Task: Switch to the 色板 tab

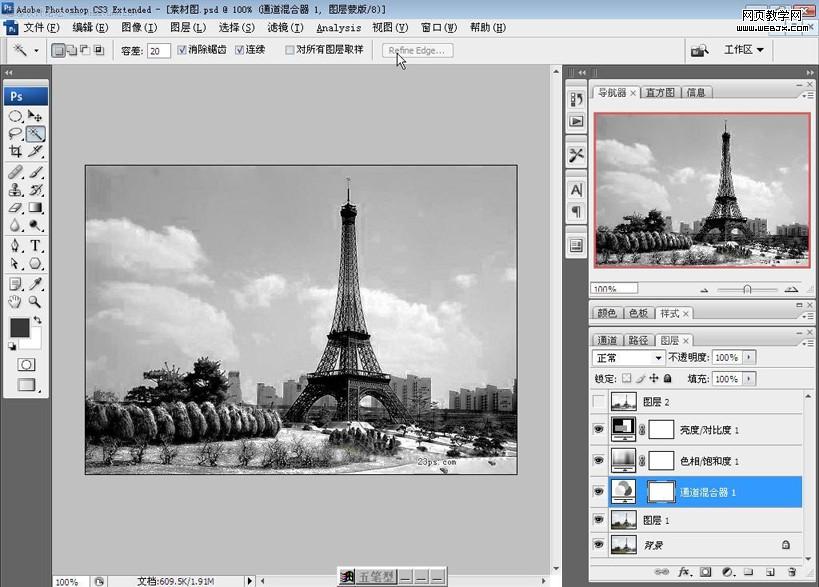Action: (x=638, y=313)
